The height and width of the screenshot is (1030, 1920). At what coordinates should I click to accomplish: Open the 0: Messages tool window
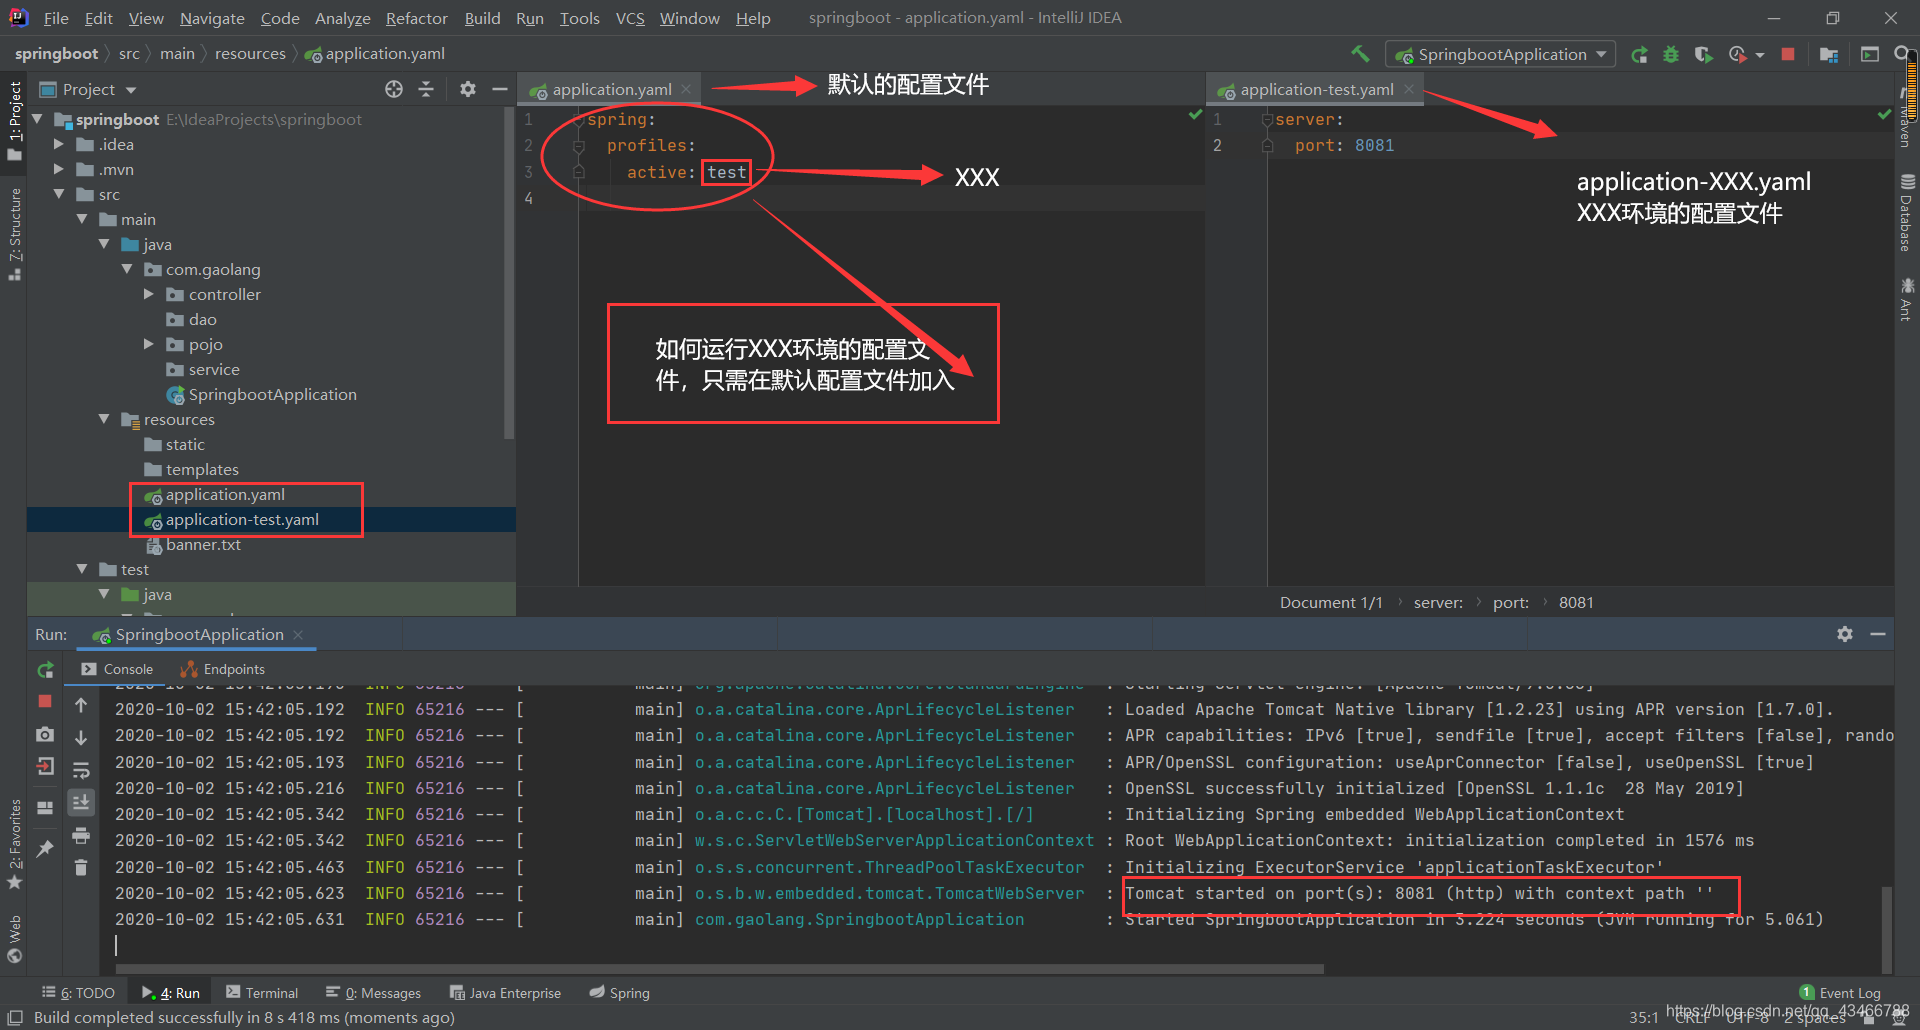[374, 993]
